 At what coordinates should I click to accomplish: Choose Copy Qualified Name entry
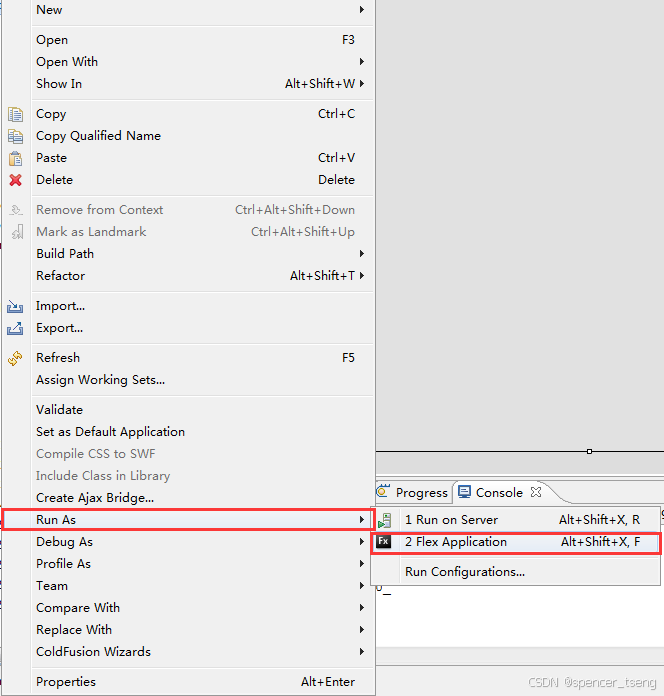coord(188,136)
